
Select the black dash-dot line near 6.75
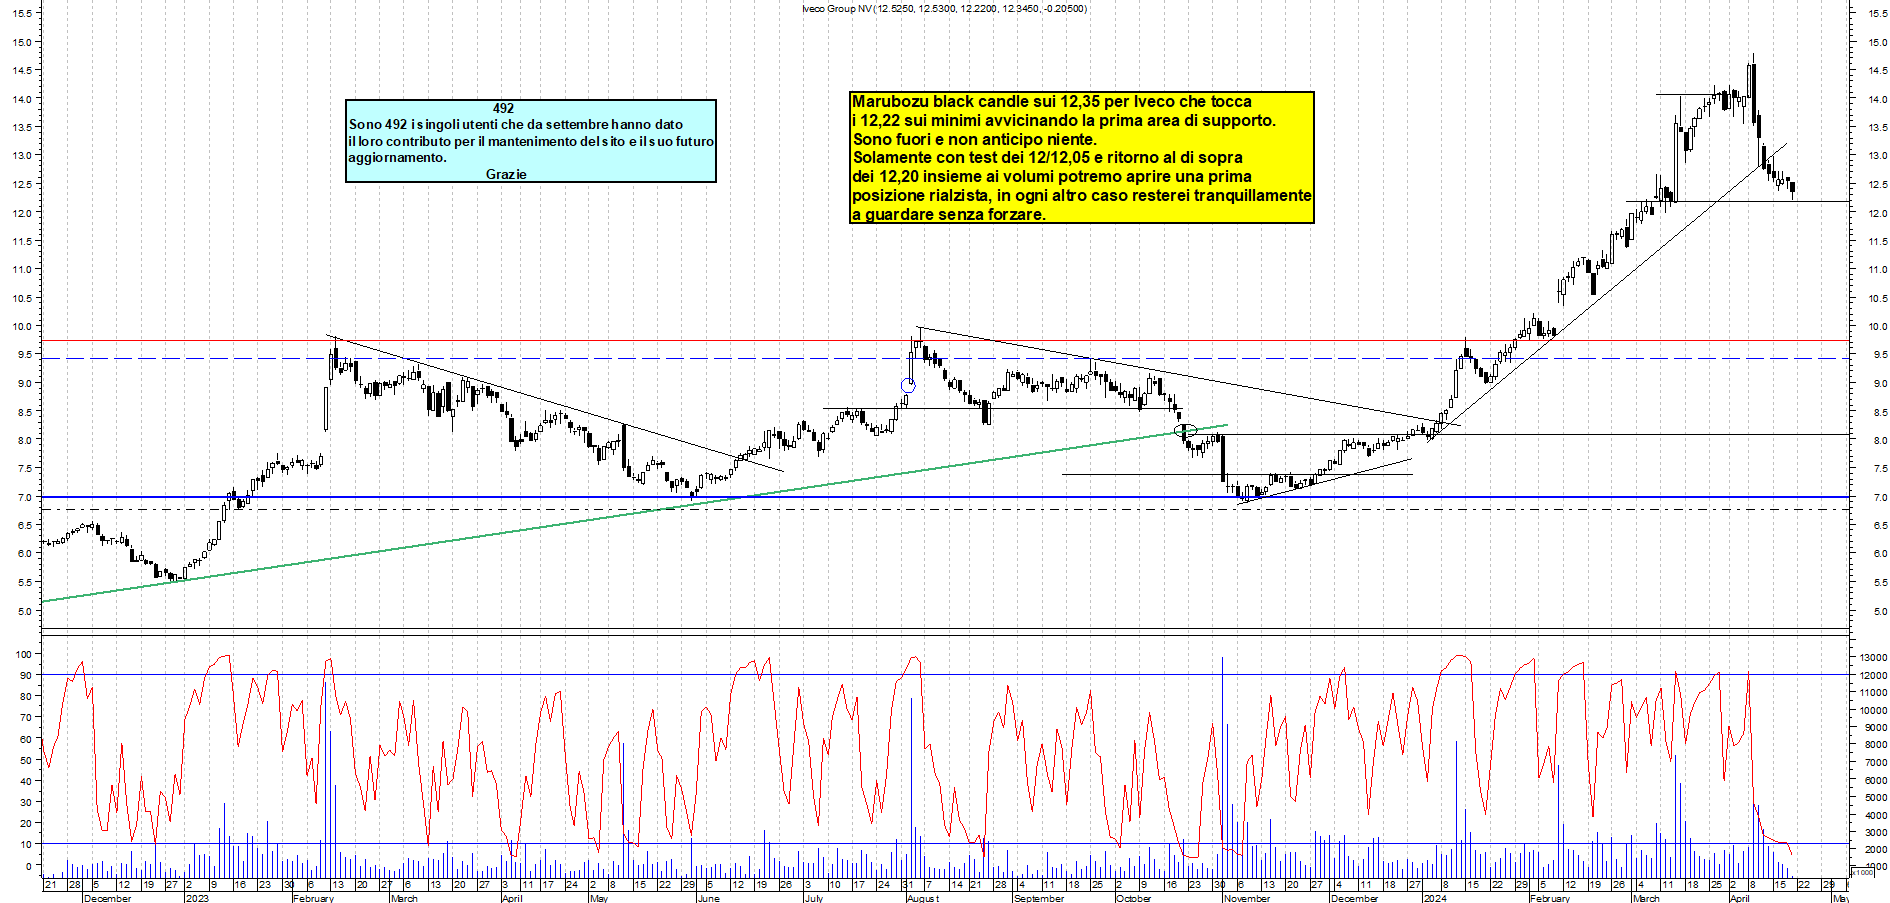click(x=945, y=510)
